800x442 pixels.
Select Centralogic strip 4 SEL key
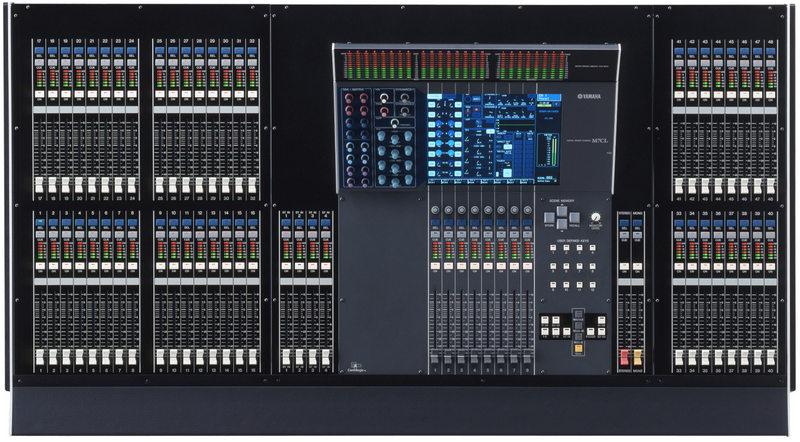point(474,224)
